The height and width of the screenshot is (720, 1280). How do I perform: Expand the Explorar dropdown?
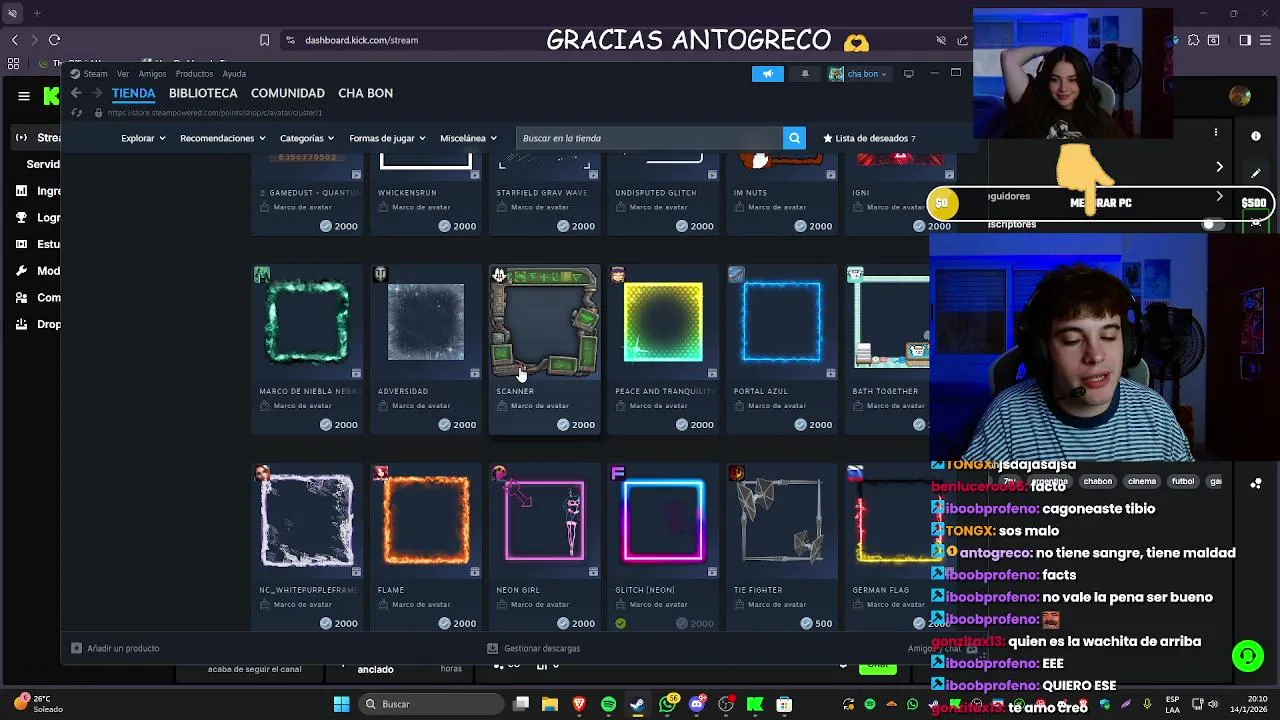[143, 138]
